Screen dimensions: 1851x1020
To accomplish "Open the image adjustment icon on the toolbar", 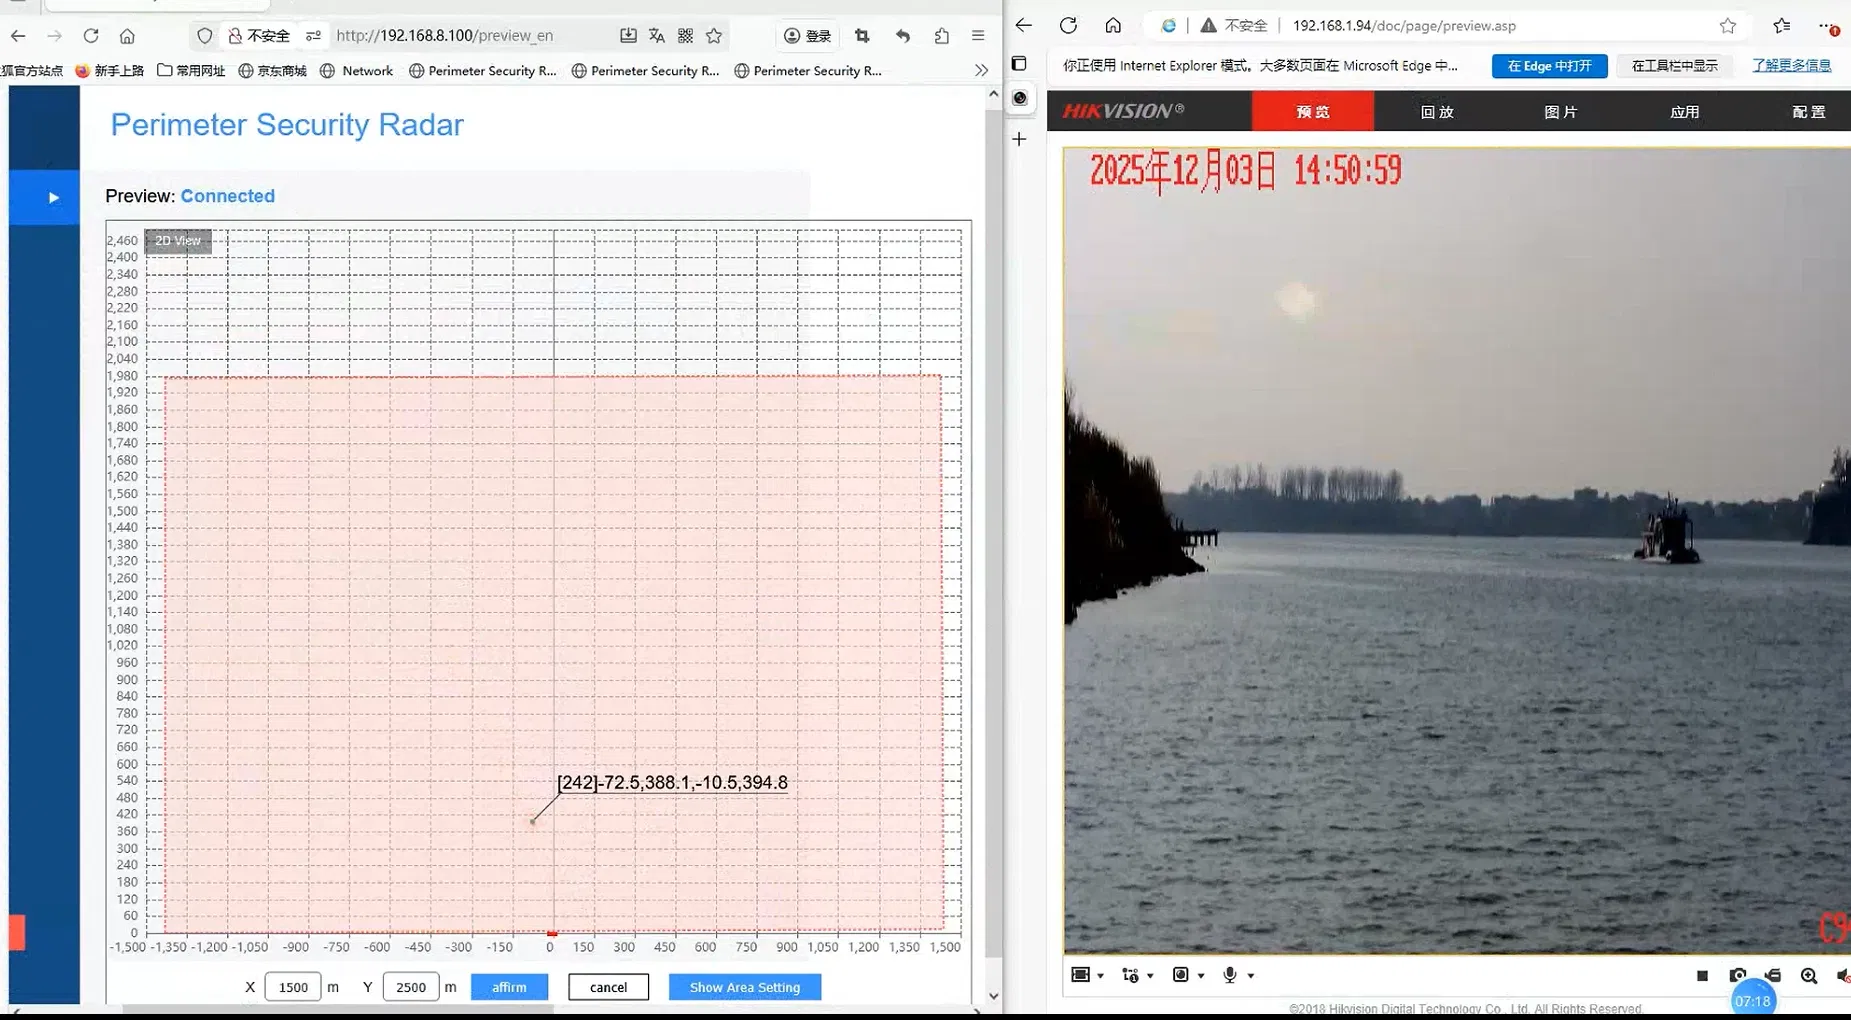I will [1180, 975].
